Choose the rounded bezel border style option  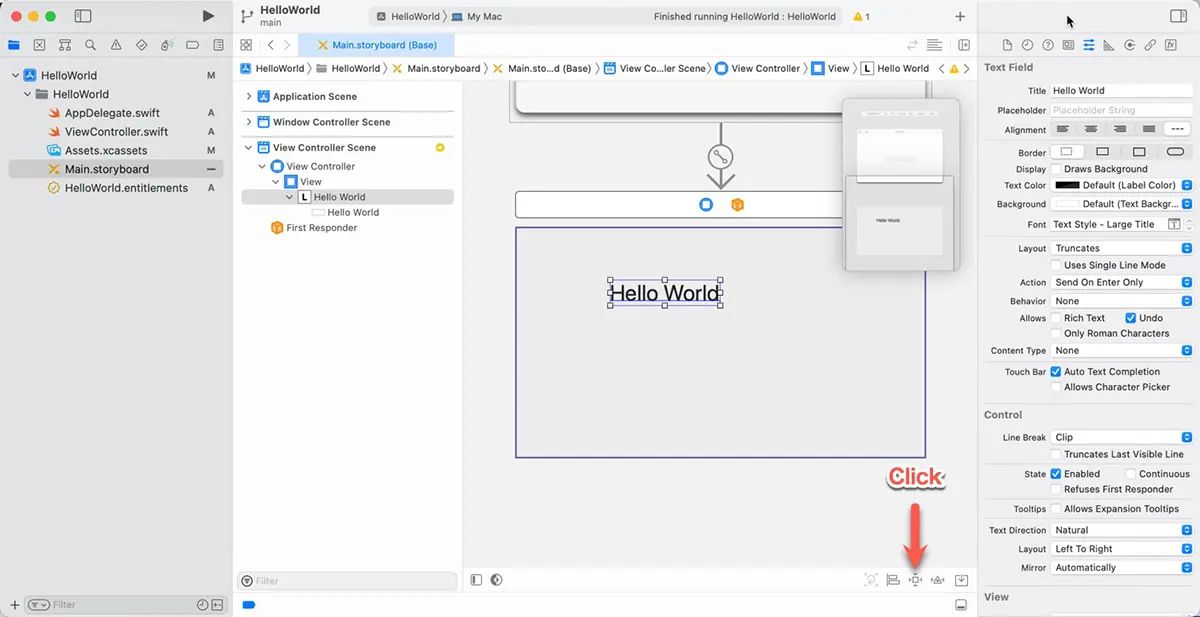[x=1176, y=152]
